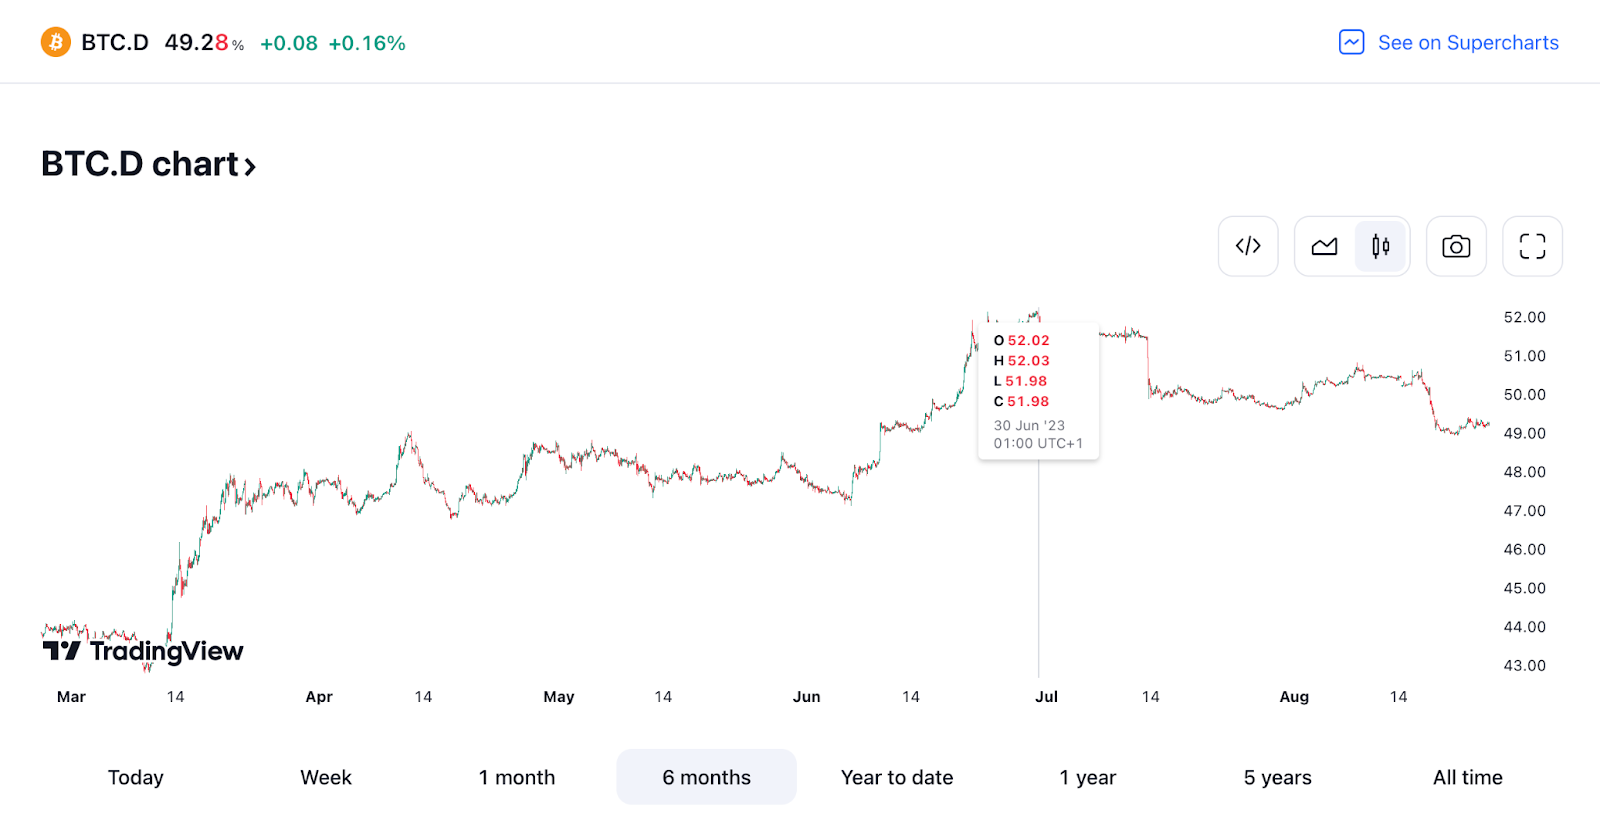The image size is (1600, 834).
Task: Enter fullscreen mode for the chart
Action: point(1531,246)
